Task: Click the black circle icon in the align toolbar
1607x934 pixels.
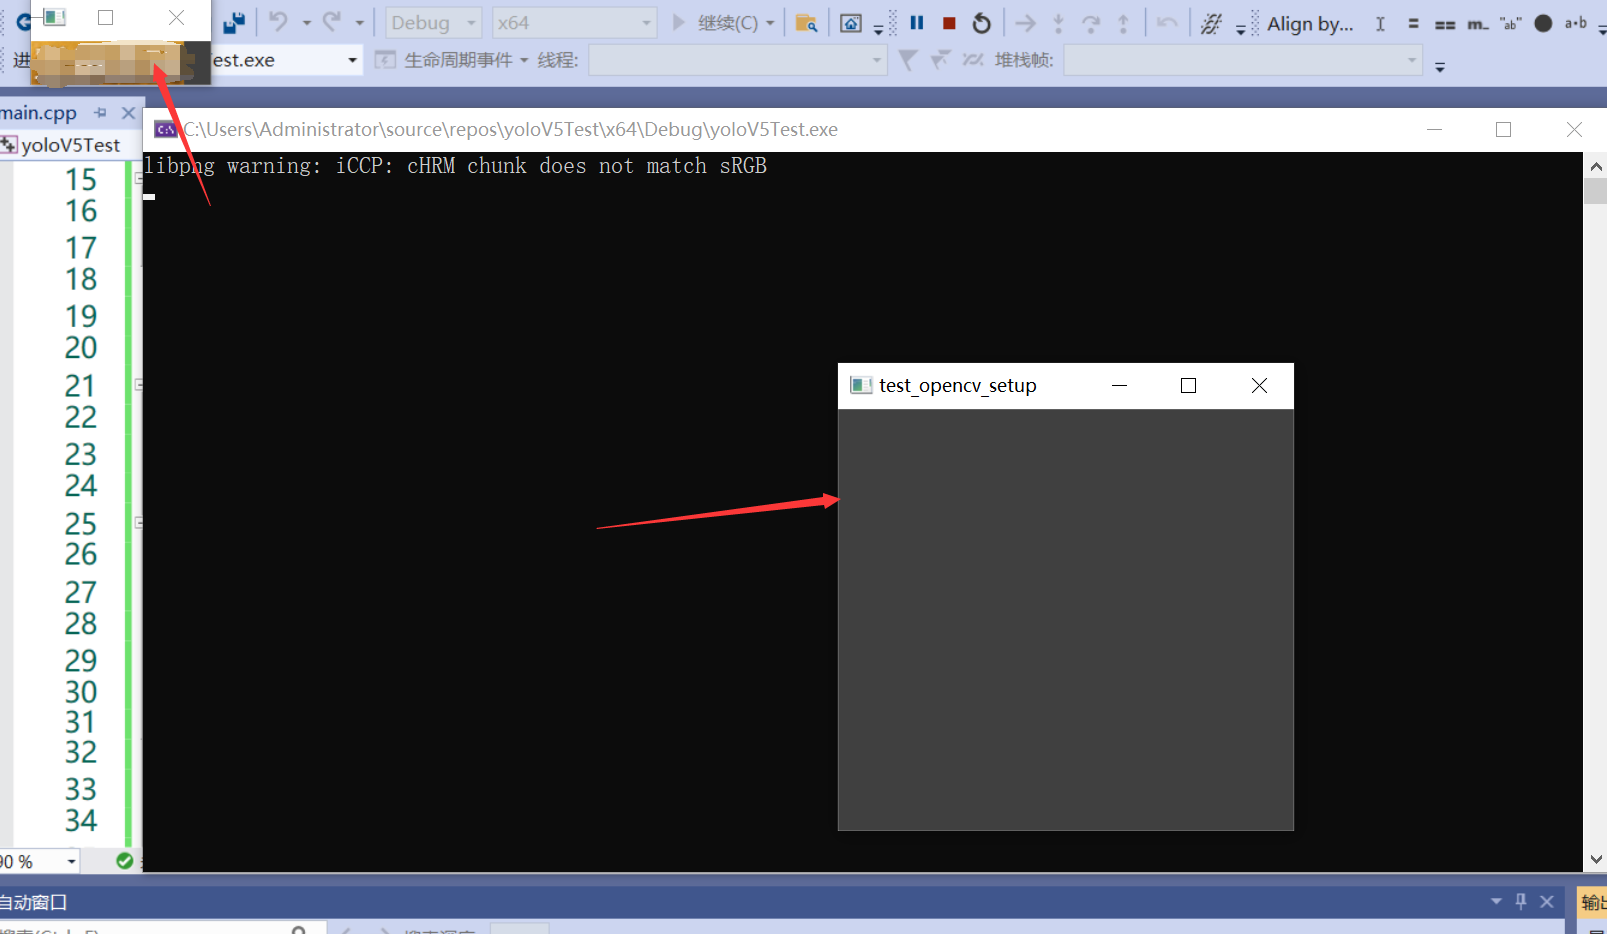Action: pos(1543,23)
